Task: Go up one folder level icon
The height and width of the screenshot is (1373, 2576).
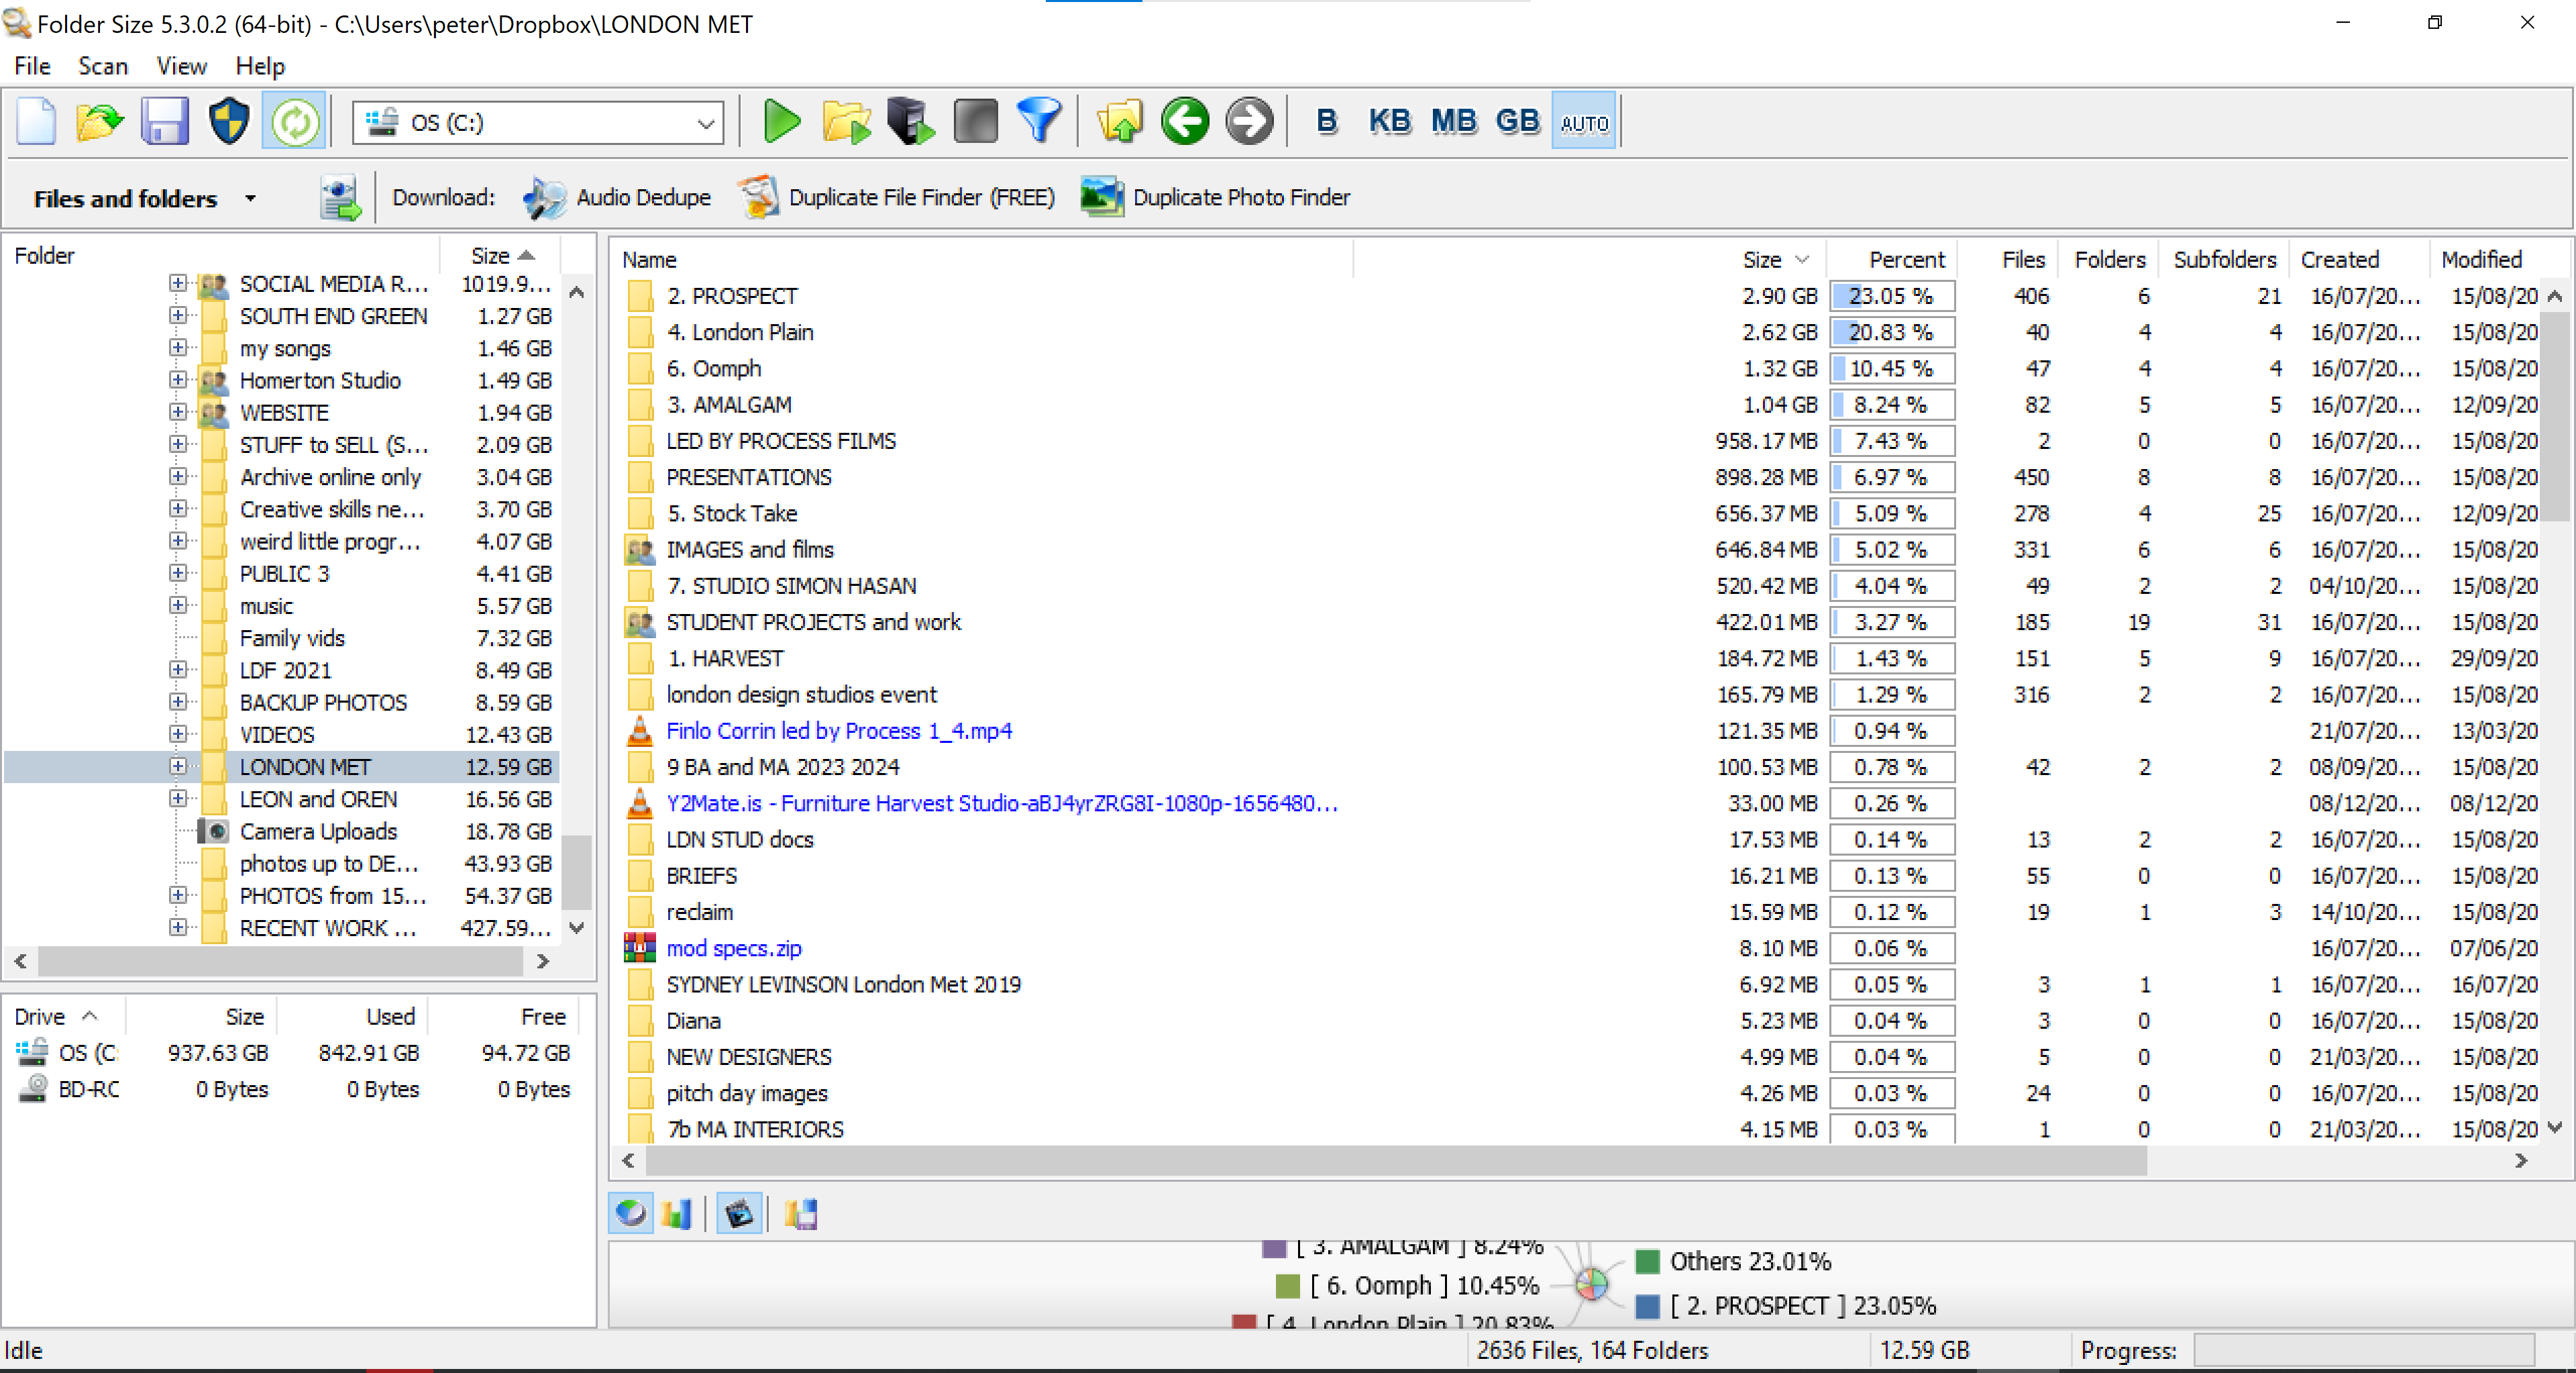Action: (x=1119, y=122)
